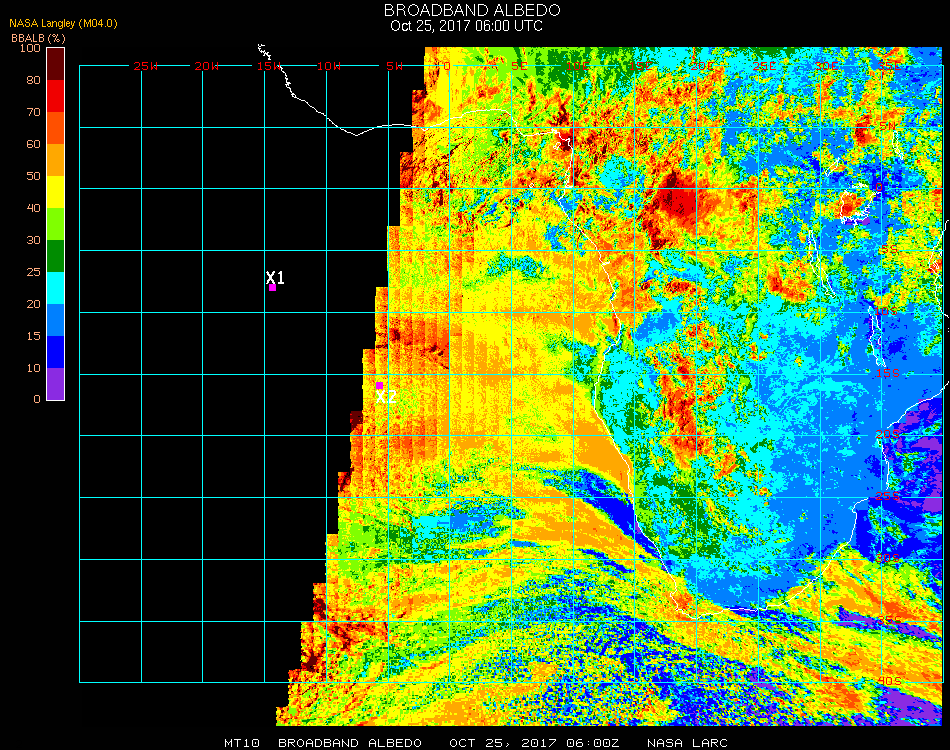950x750 pixels.
Task: Click the legend value '20'
Action: [33, 304]
